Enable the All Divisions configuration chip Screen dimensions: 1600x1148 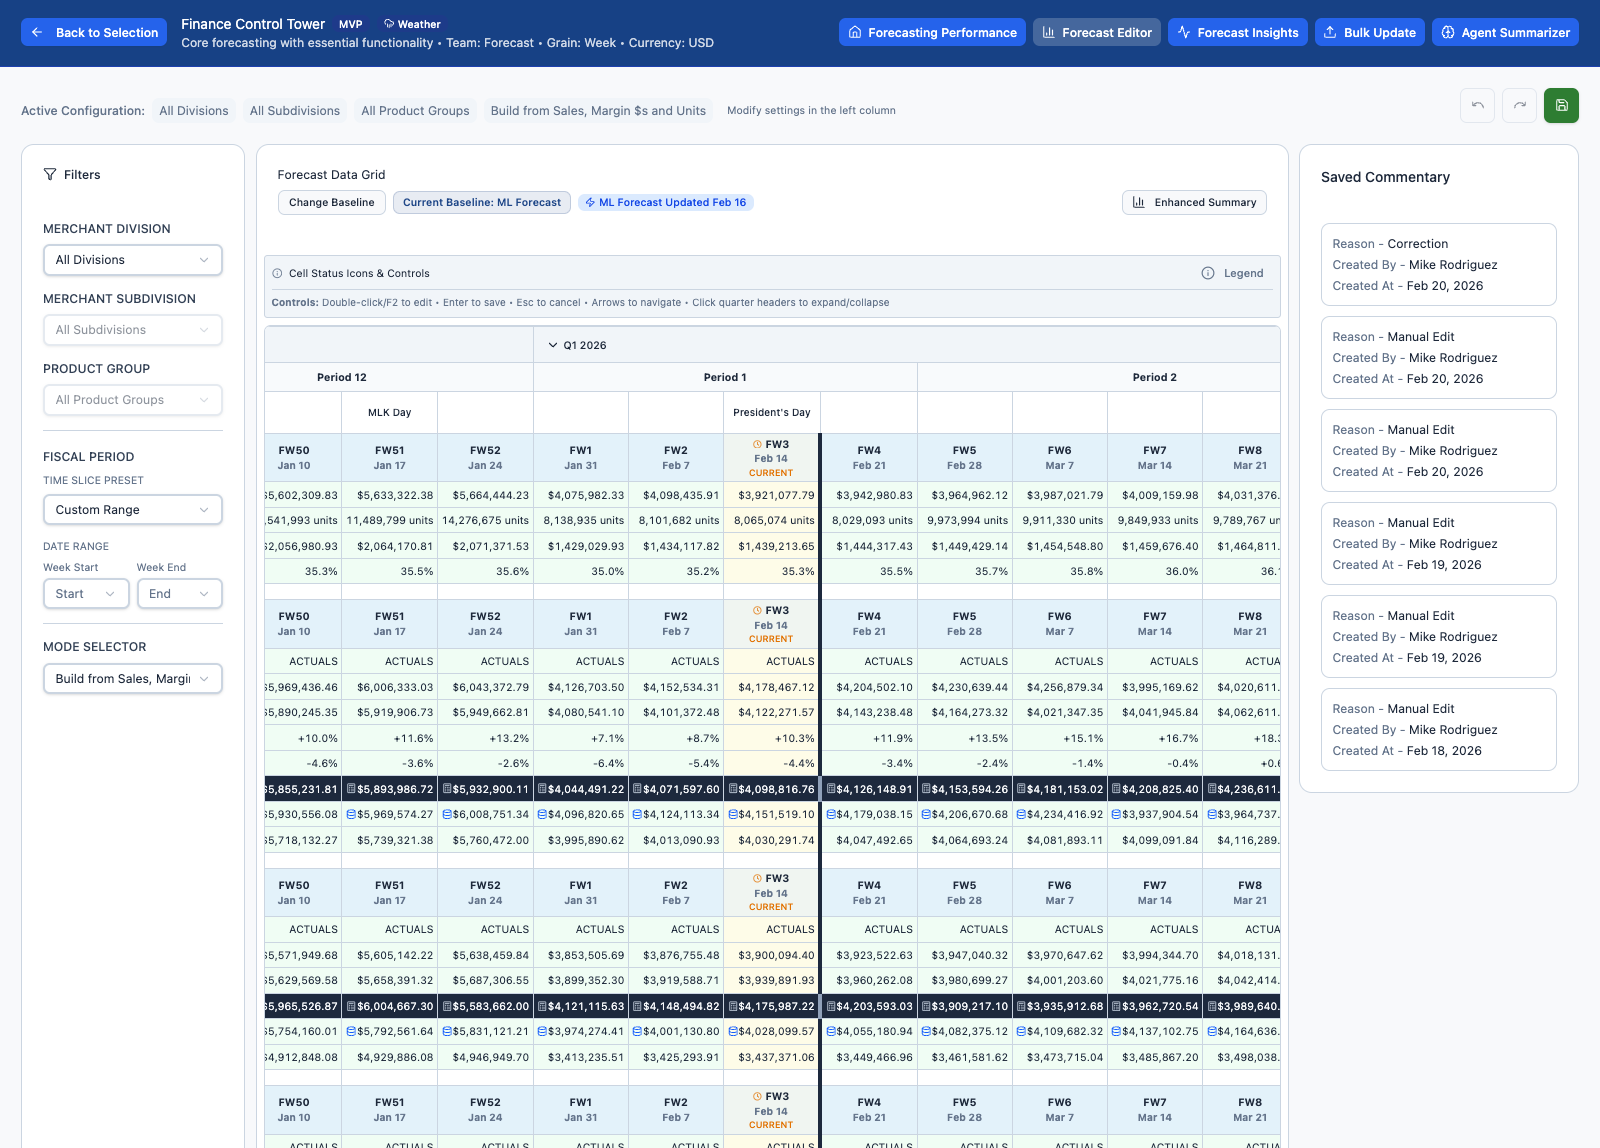tap(194, 110)
